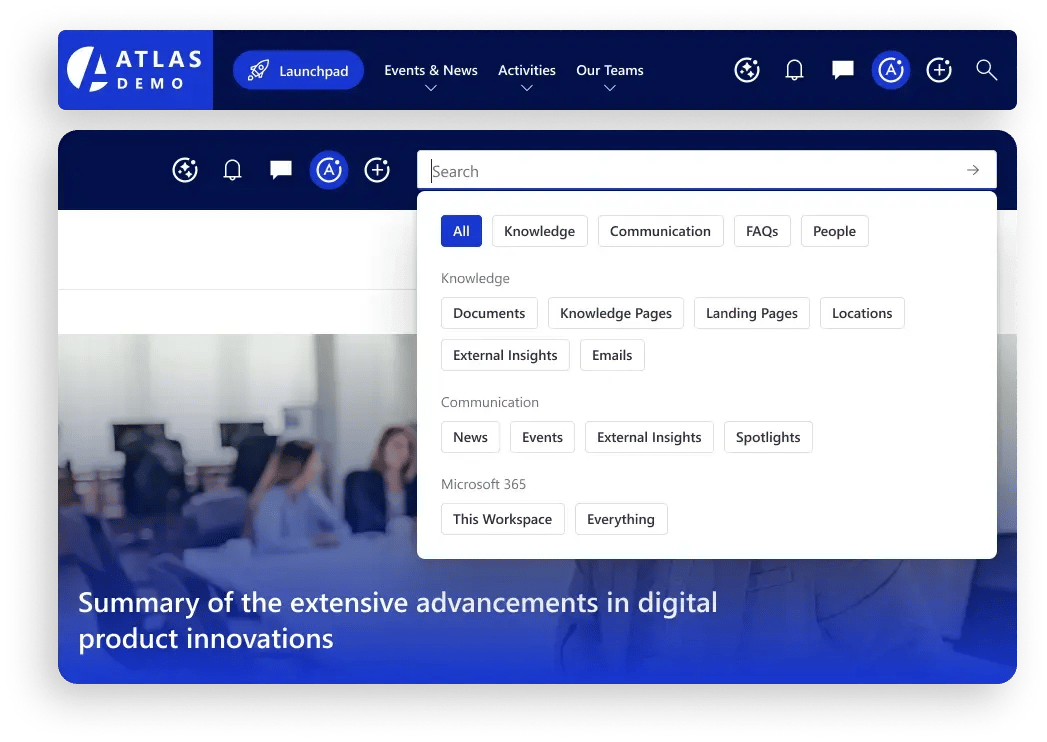Toggle the People search filter chip
Image resolution: width=1047 pixels, height=742 pixels.
pos(834,231)
